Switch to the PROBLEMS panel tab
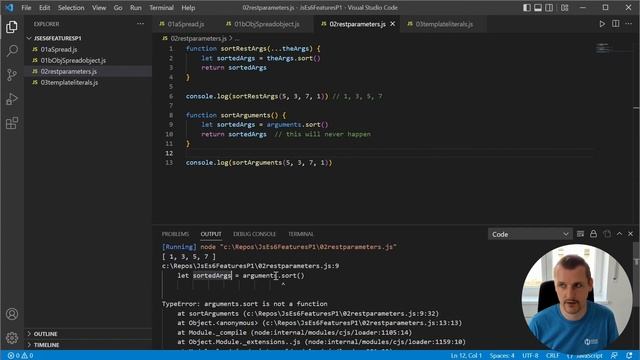Image resolution: width=640 pixels, height=360 pixels. point(175,234)
